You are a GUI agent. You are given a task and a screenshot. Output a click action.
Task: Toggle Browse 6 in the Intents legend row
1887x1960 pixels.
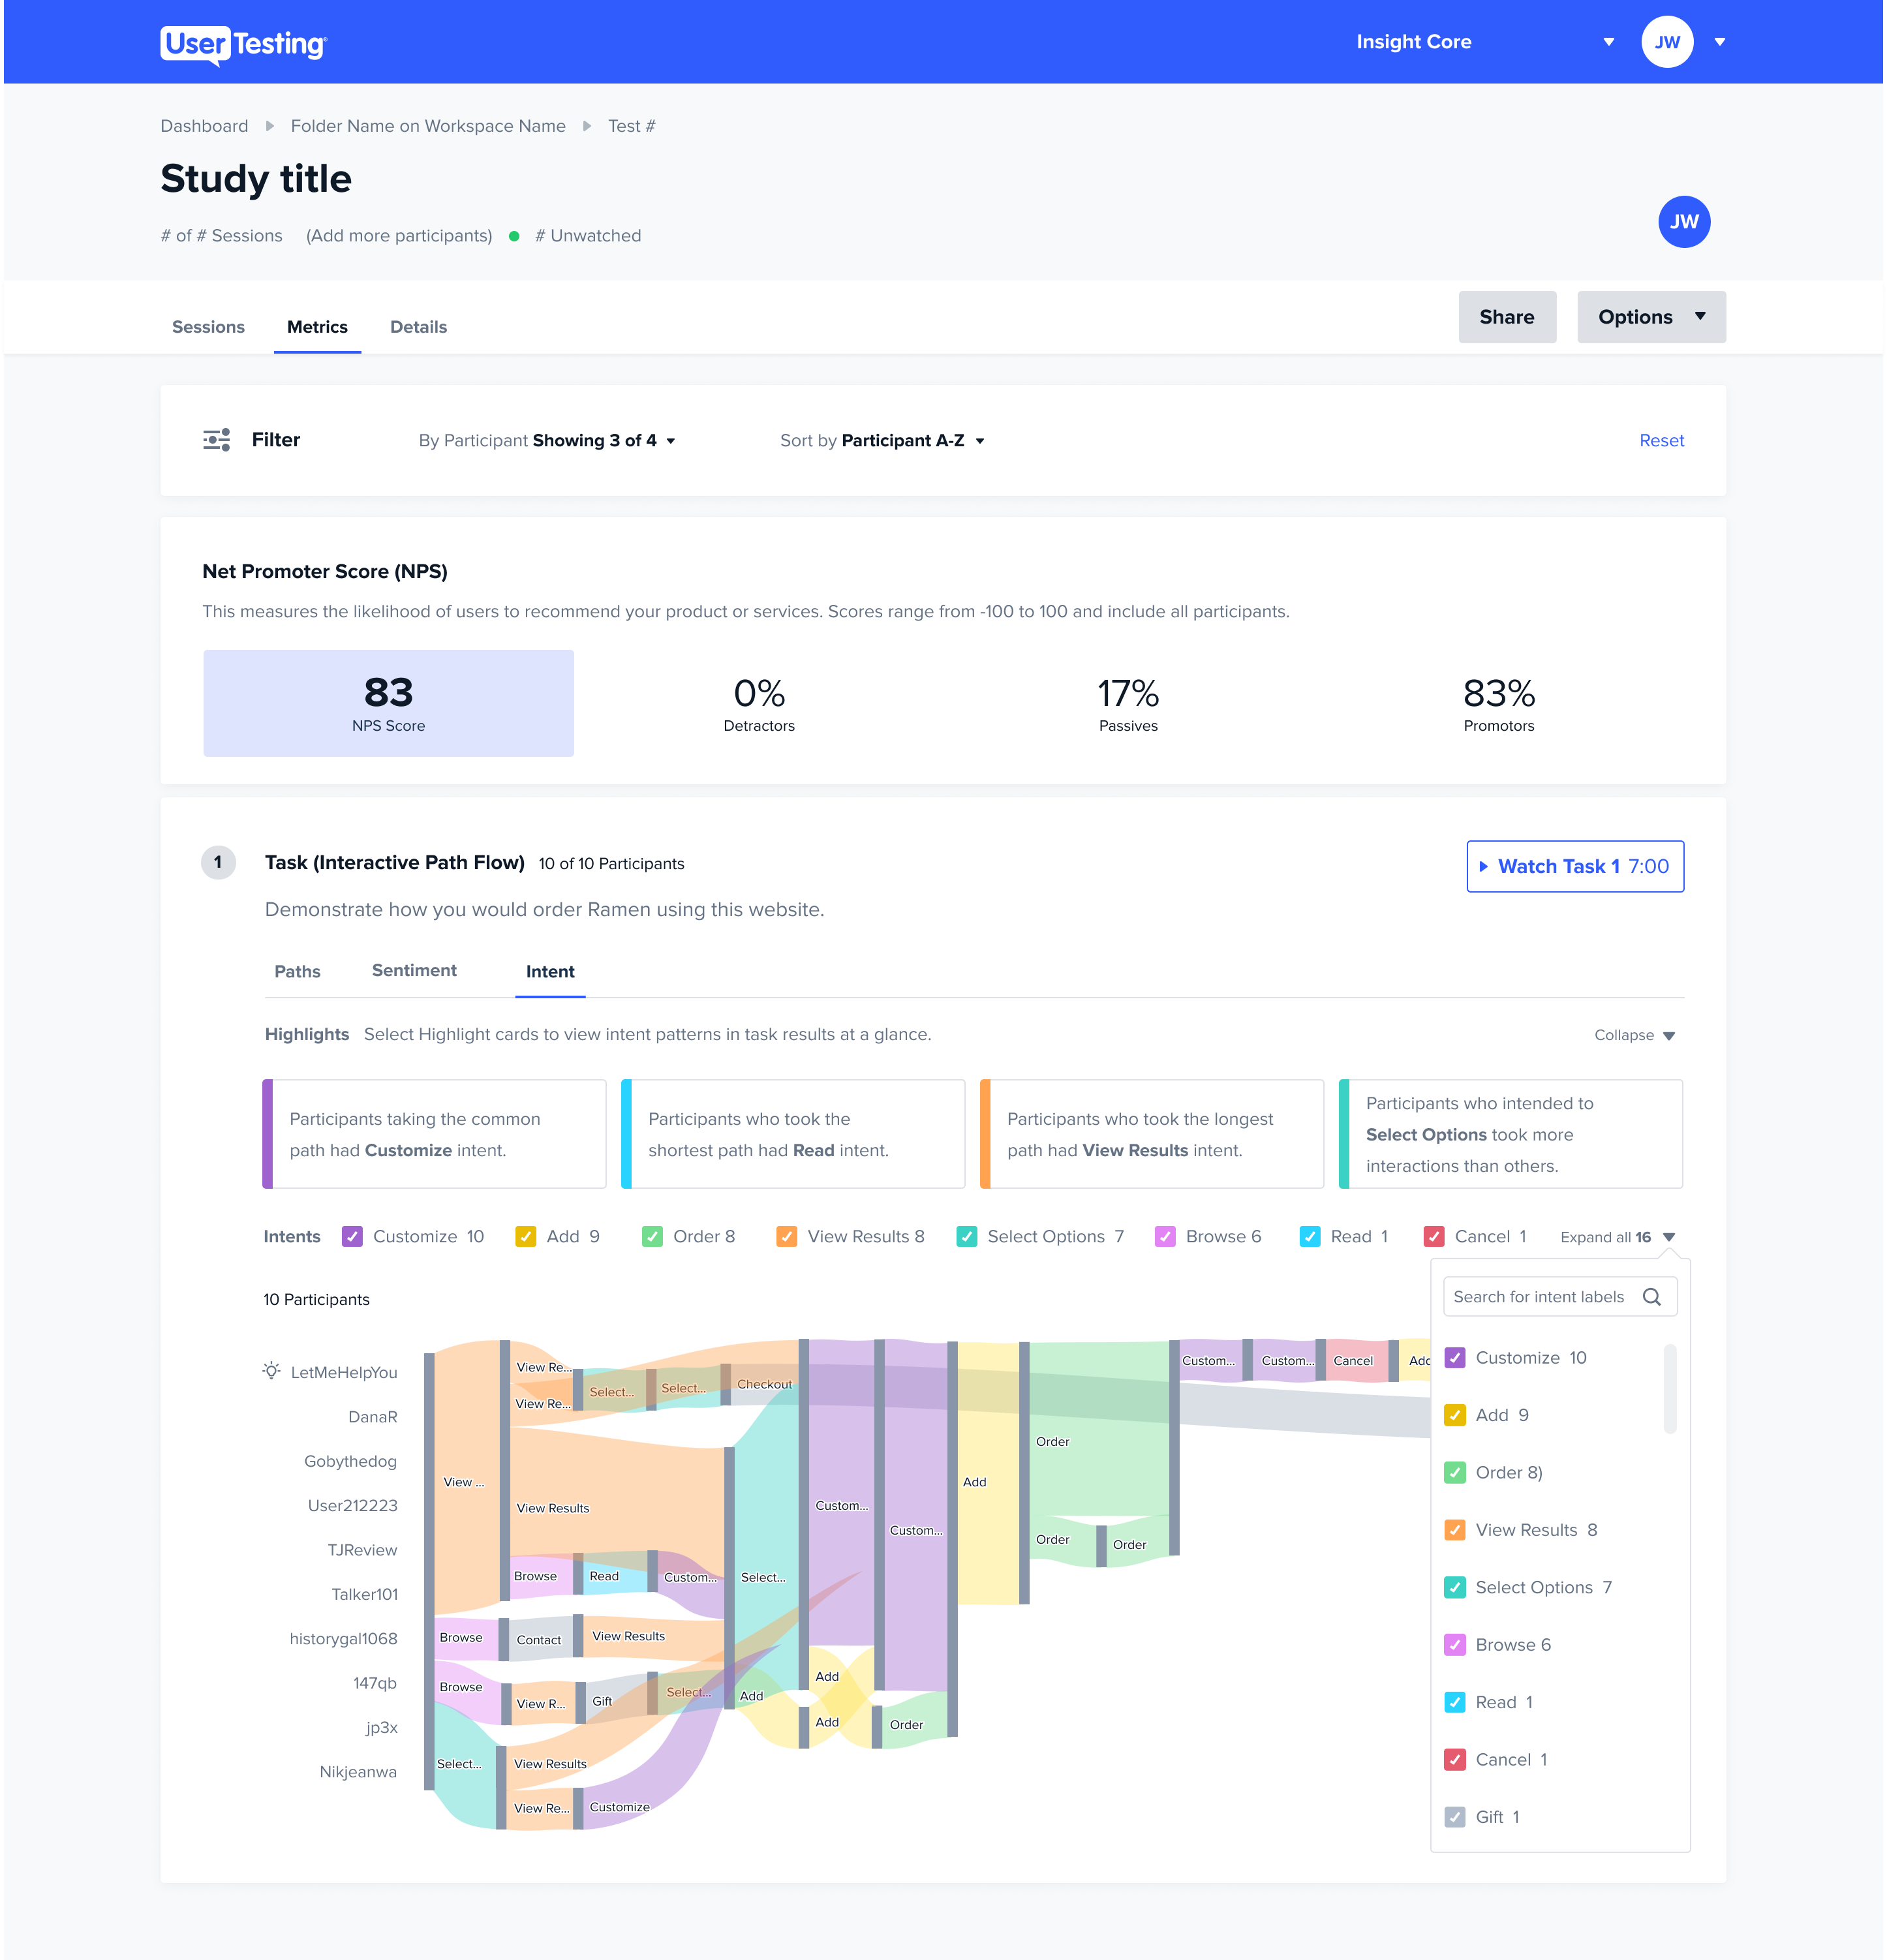coord(1165,1237)
